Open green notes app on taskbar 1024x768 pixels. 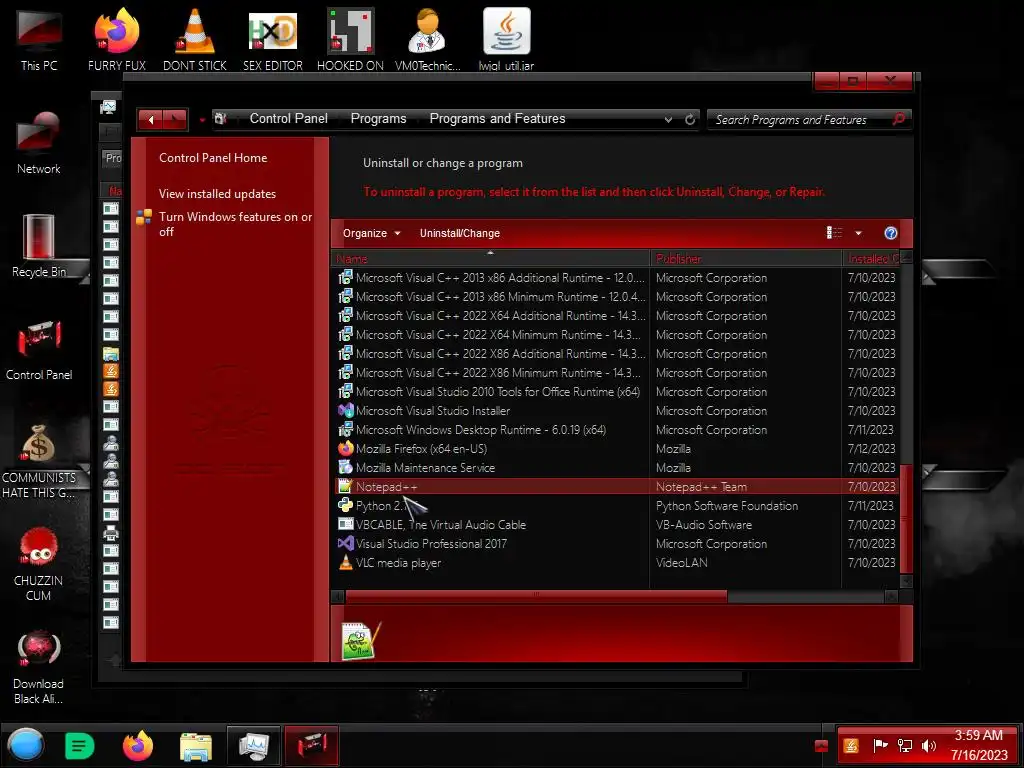pyautogui.click(x=80, y=746)
